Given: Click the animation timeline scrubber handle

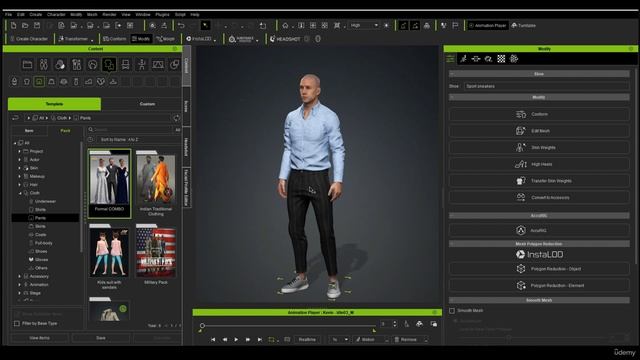Looking at the screenshot, I should coord(202,326).
